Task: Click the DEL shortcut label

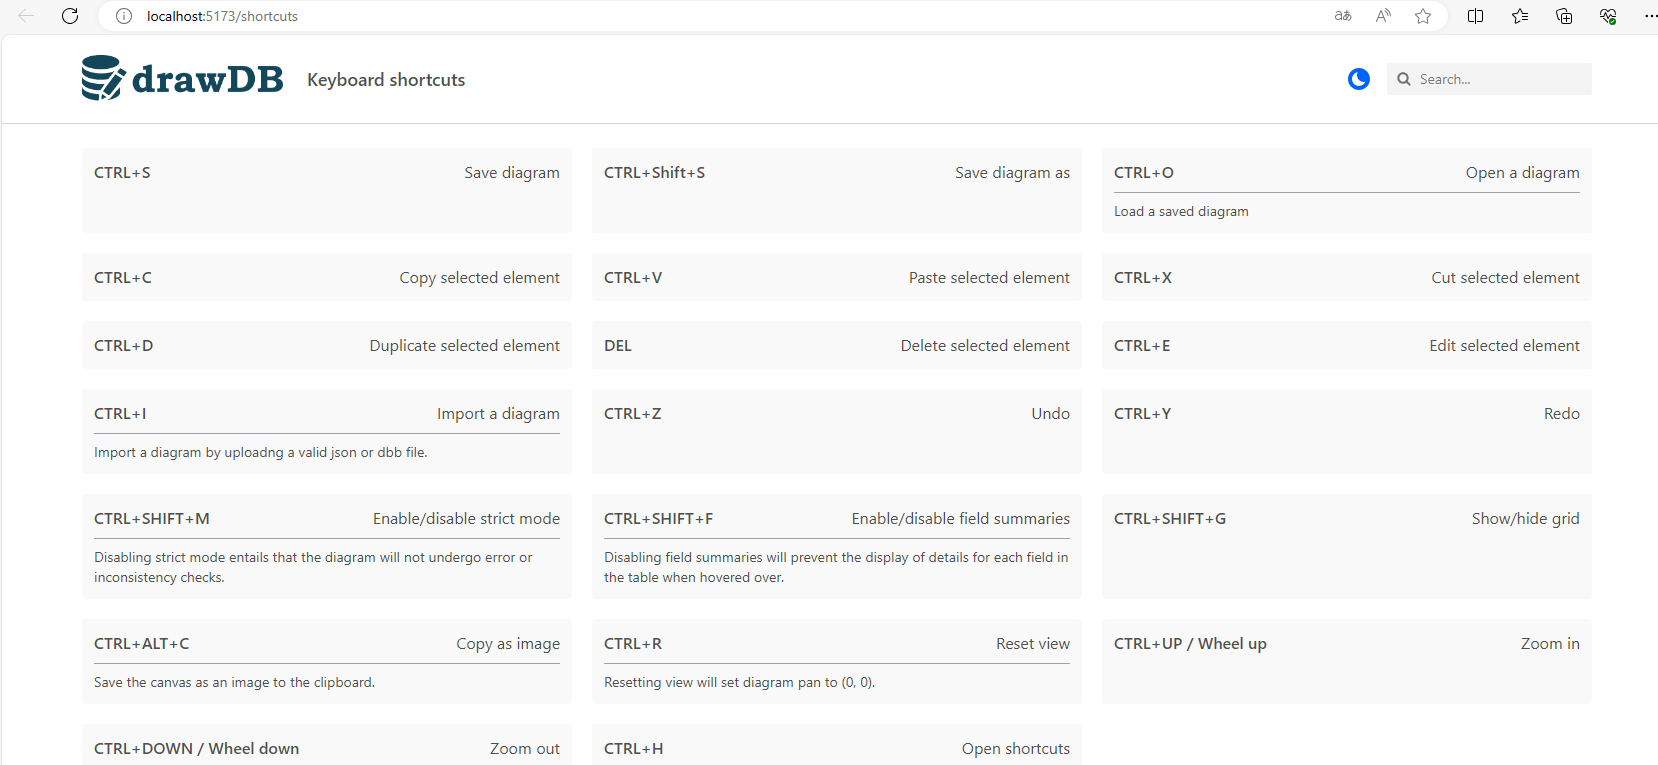Action: coord(618,346)
